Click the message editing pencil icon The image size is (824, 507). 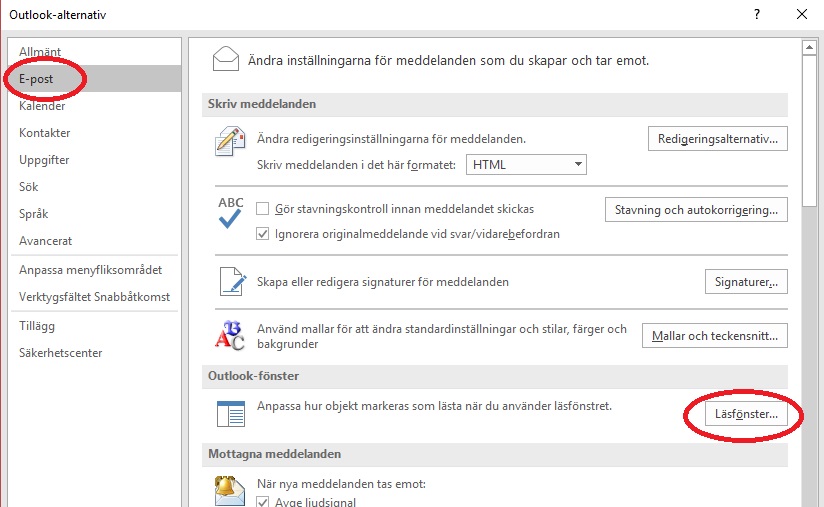[x=231, y=143]
